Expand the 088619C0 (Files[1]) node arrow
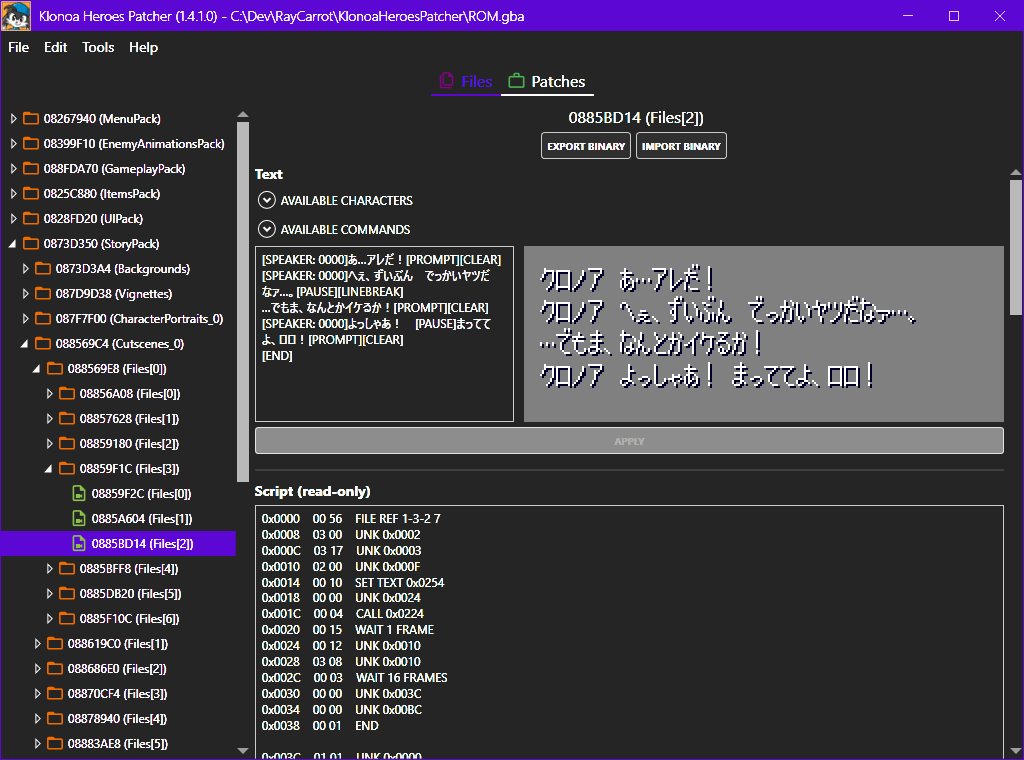1024x760 pixels. (37, 643)
